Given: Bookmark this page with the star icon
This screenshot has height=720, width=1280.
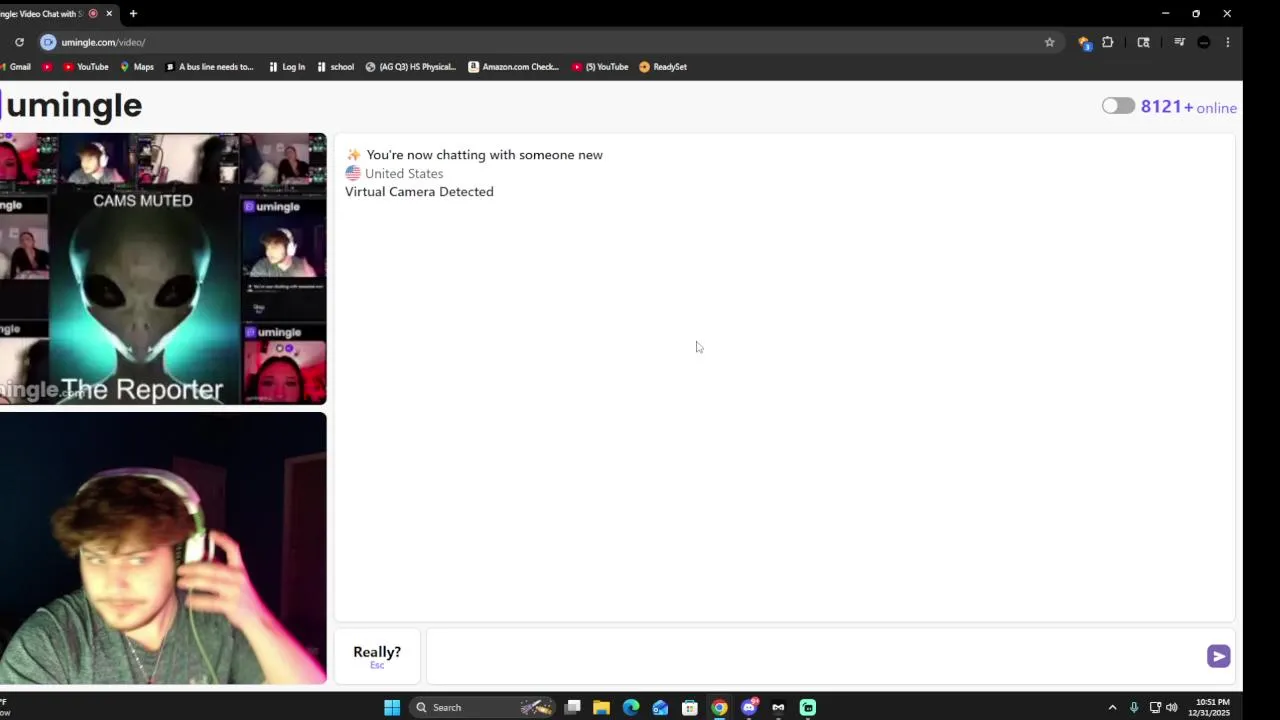Looking at the screenshot, I should coord(1049,42).
